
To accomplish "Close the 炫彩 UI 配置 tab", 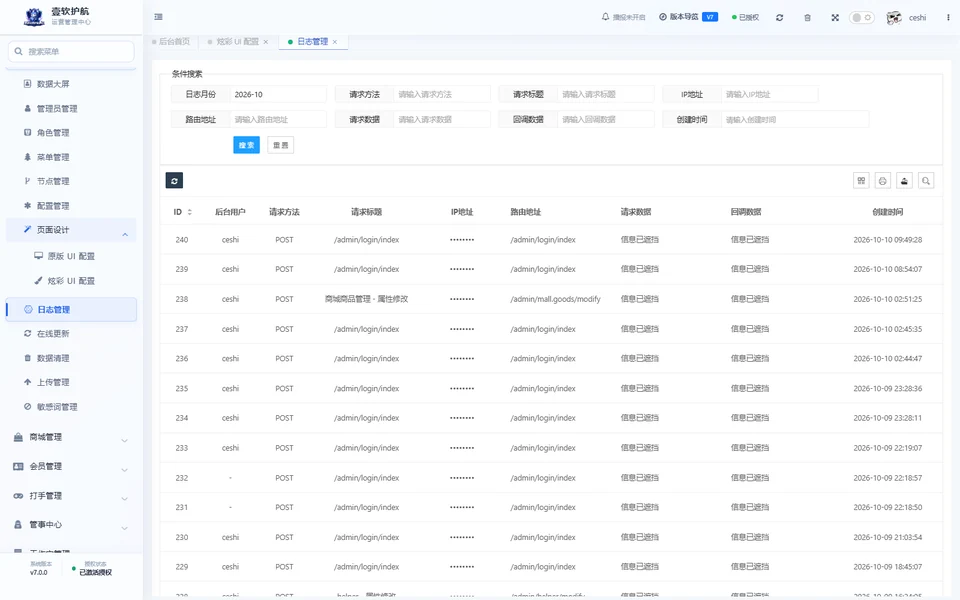I will tap(266, 42).
